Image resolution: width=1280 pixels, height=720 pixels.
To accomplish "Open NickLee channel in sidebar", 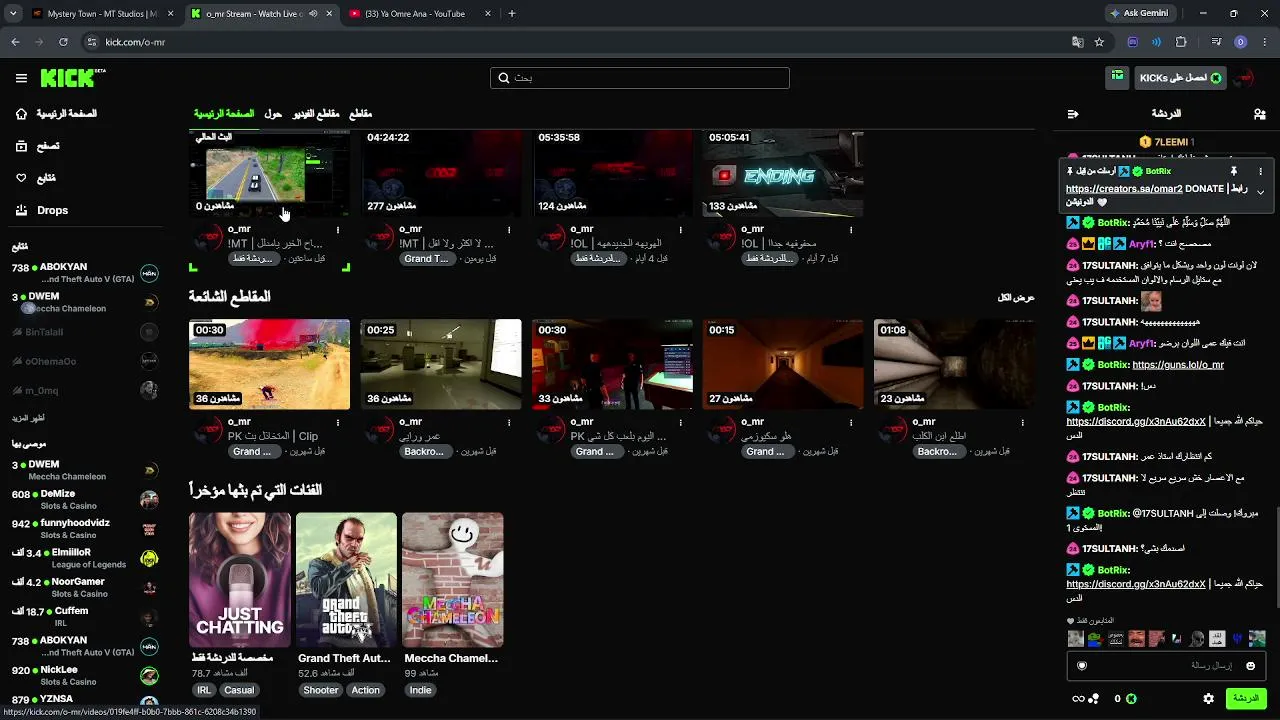I will click(85, 675).
